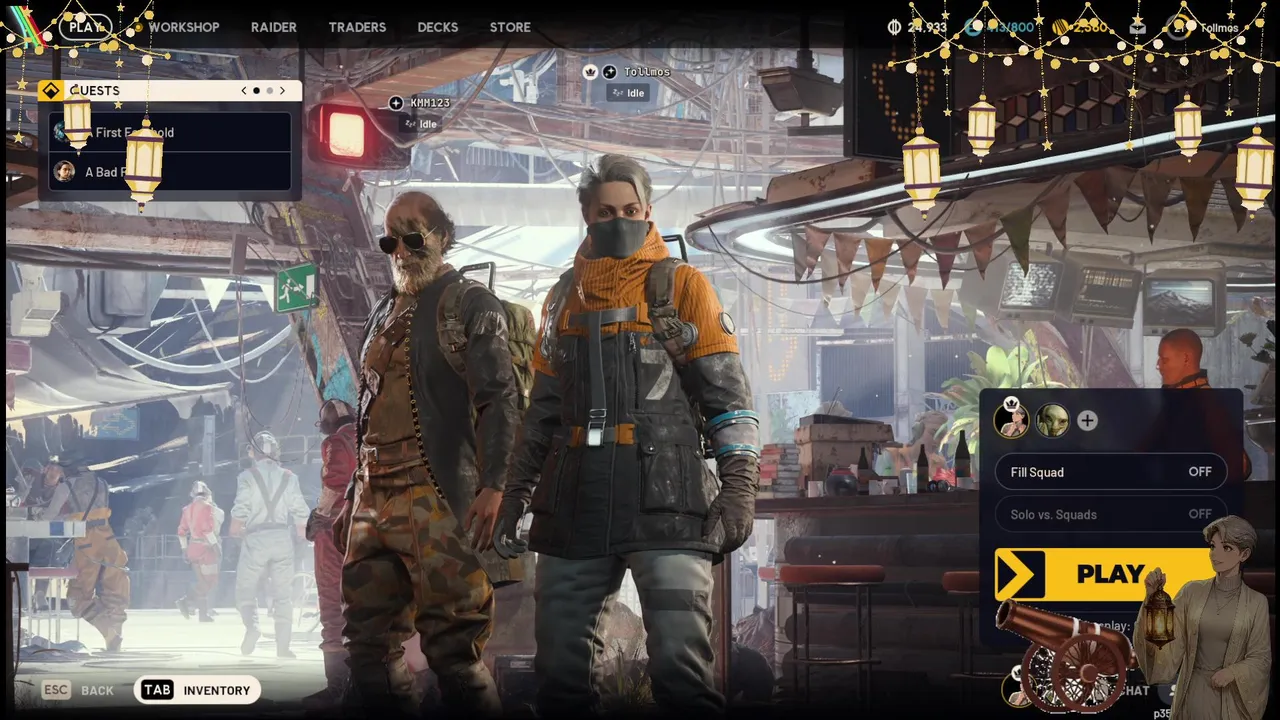Click Tollmos's Idle status label
Viewport: 1280px width, 720px height.
click(626, 93)
